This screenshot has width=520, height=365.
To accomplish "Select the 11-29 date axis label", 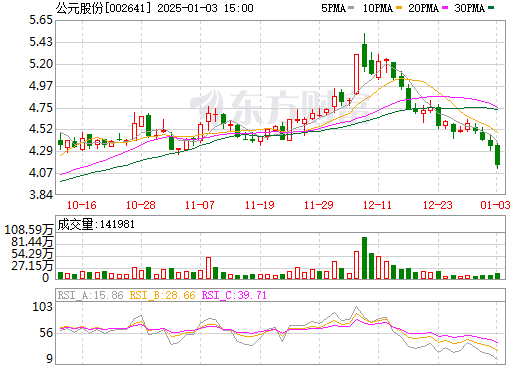I will [319, 205].
